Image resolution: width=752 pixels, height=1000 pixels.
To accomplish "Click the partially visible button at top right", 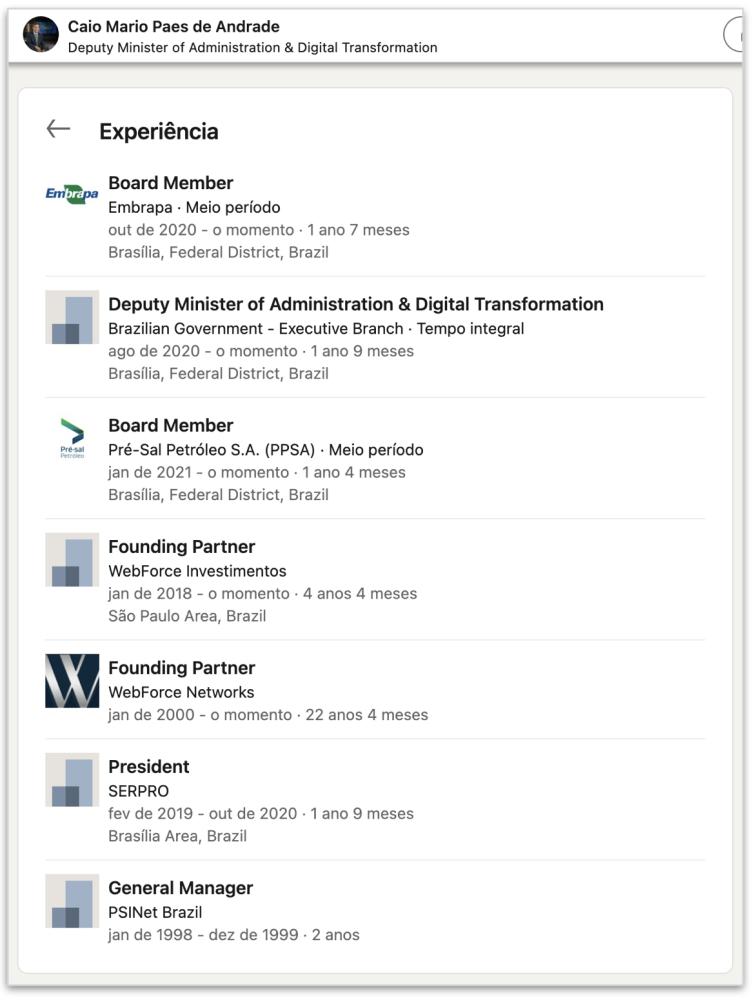I will pyautogui.click(x=737, y=36).
